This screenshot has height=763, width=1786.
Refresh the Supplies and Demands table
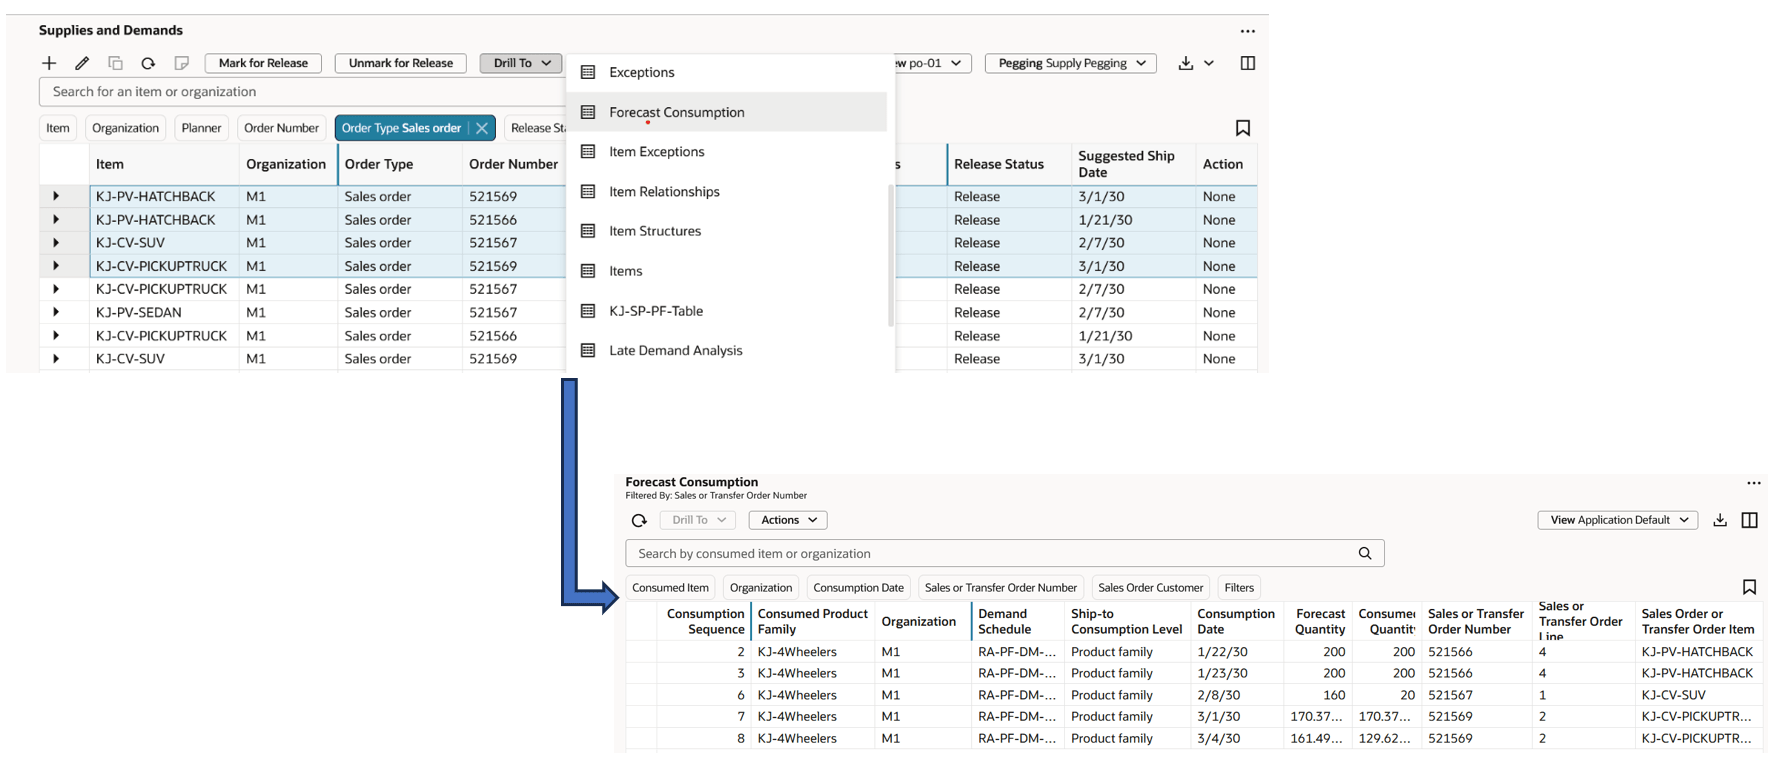point(148,63)
